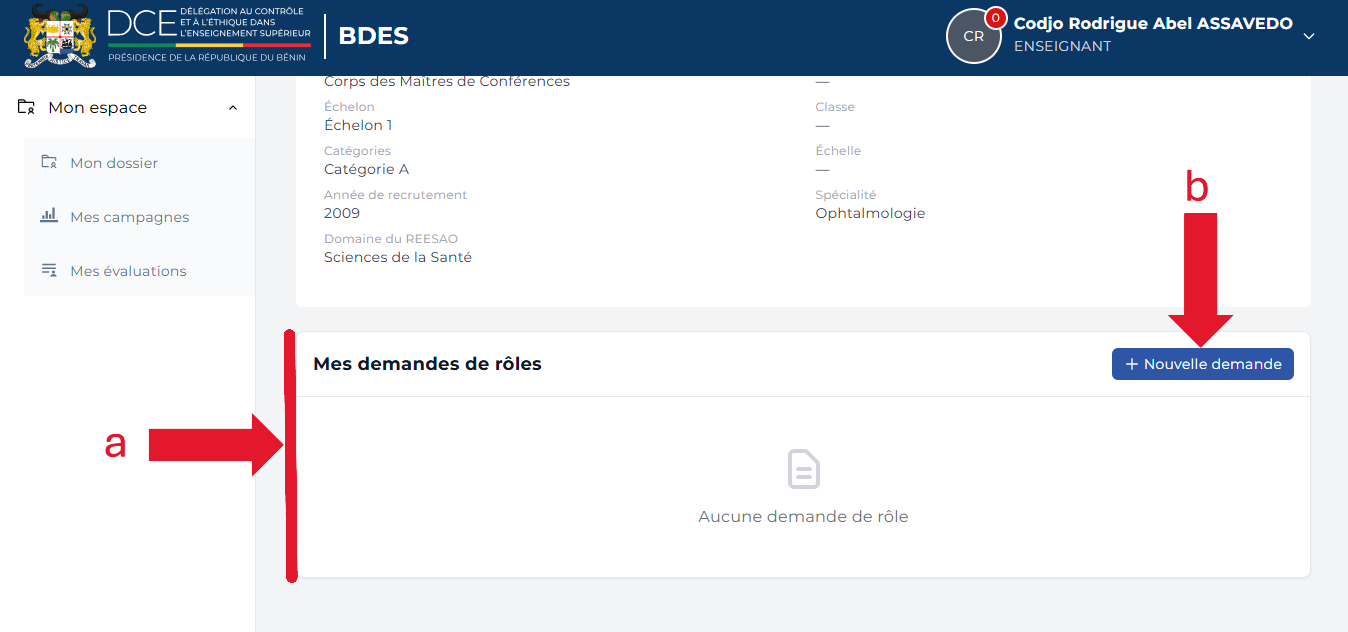Go to Mes campagnes

[139, 217]
